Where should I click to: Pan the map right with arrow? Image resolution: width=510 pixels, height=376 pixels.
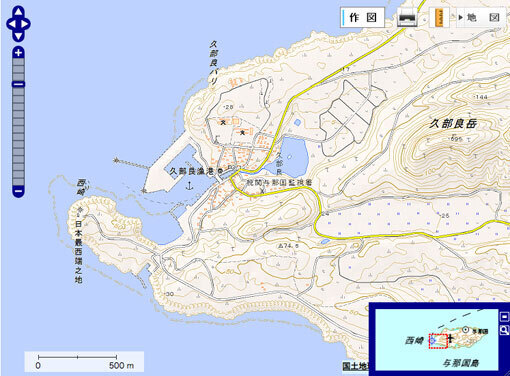tap(26, 24)
